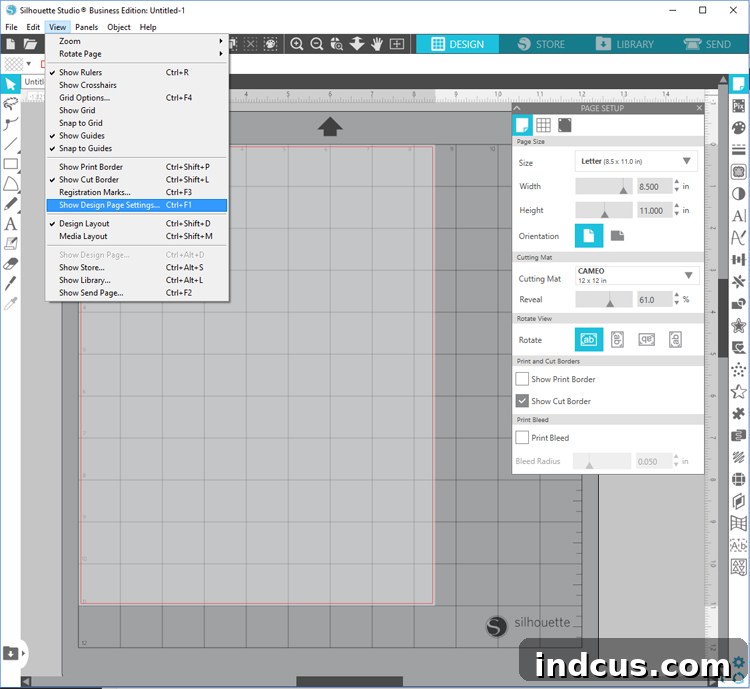This screenshot has width=750, height=689.
Task: Switch to the STORE tab
Action: (541, 44)
